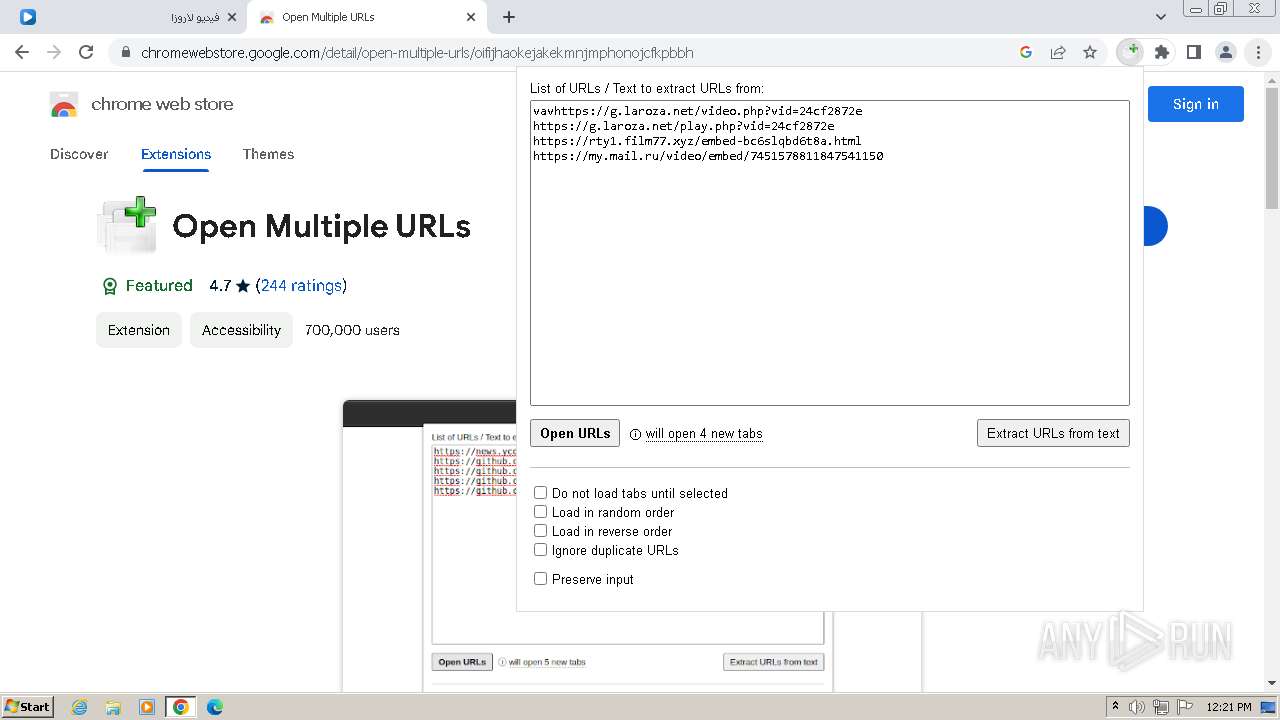Open Extensions puzzle icon
This screenshot has height=720, width=1280.
click(x=1162, y=52)
